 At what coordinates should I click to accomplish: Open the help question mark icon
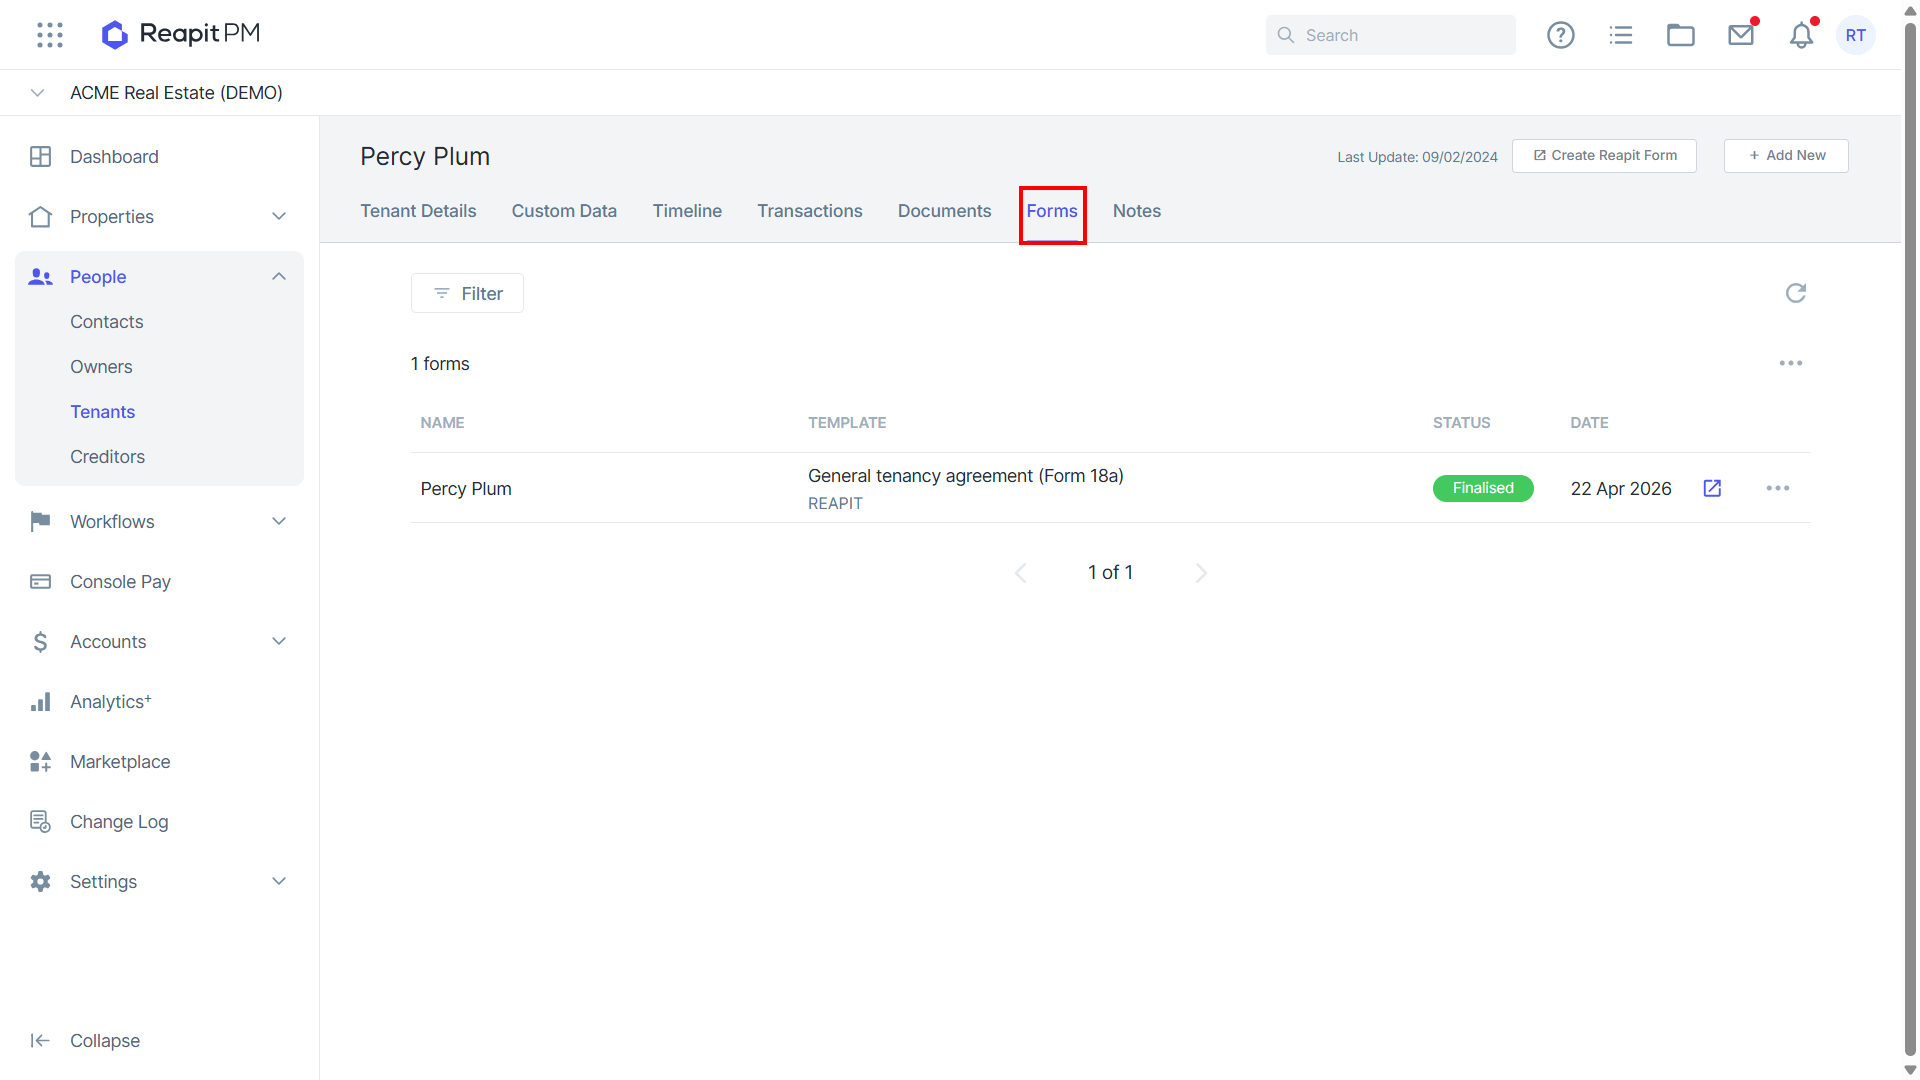[x=1561, y=35]
